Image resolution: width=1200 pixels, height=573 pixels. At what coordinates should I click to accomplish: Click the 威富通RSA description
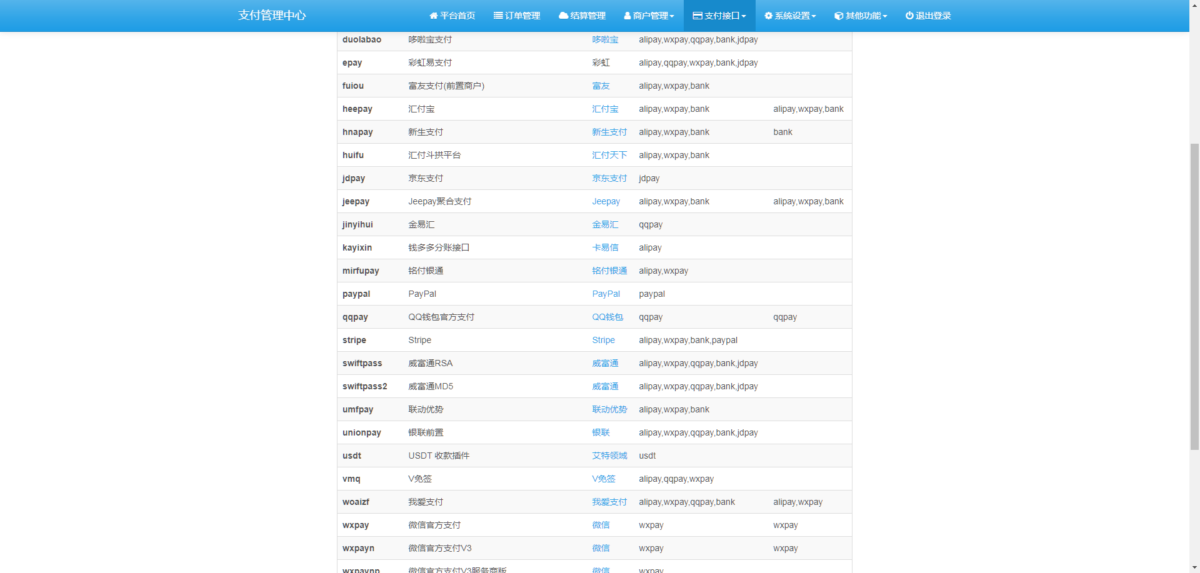(x=430, y=363)
